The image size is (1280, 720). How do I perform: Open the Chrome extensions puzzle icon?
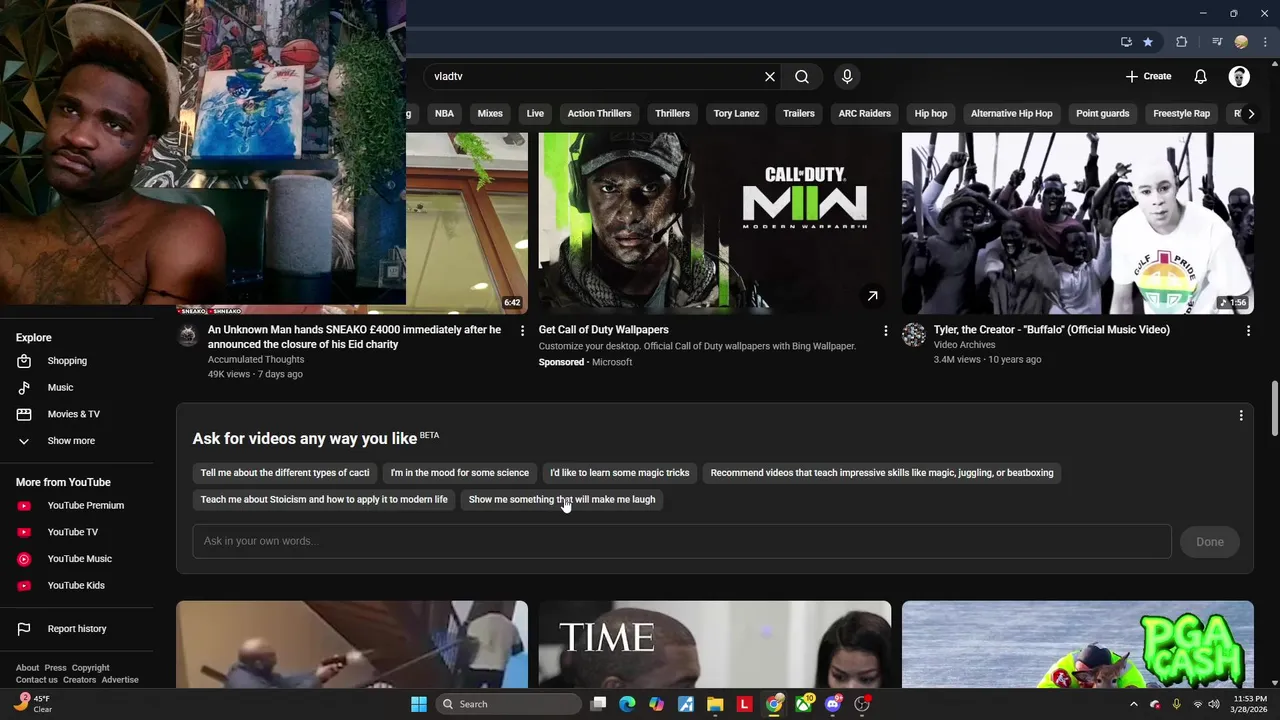pyautogui.click(x=1182, y=42)
